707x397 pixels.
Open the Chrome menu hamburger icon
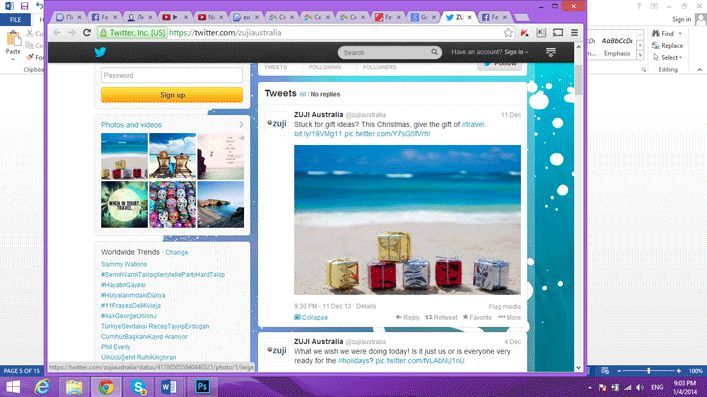[x=574, y=32]
